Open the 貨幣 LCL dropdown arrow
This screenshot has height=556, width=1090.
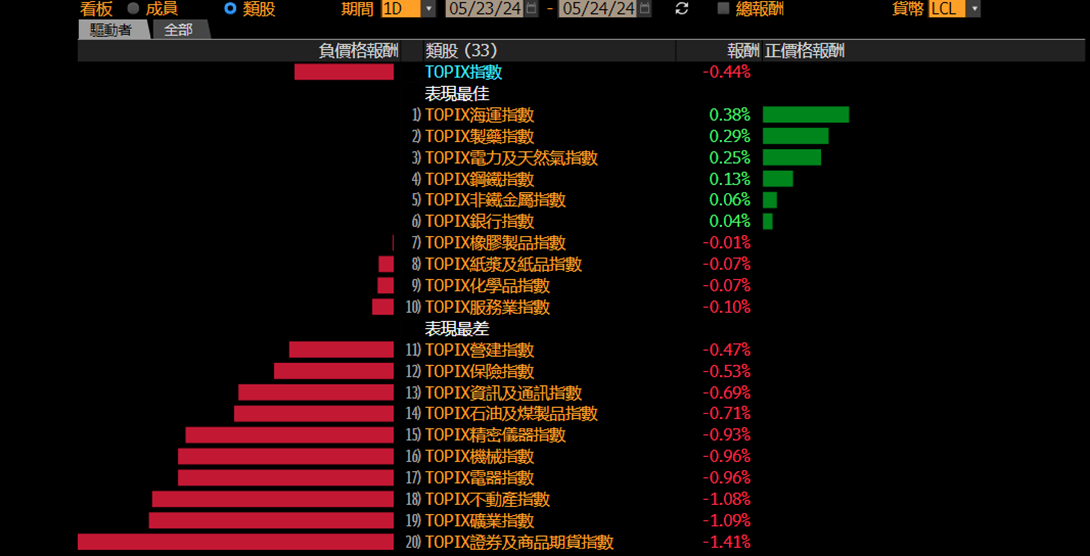974,9
